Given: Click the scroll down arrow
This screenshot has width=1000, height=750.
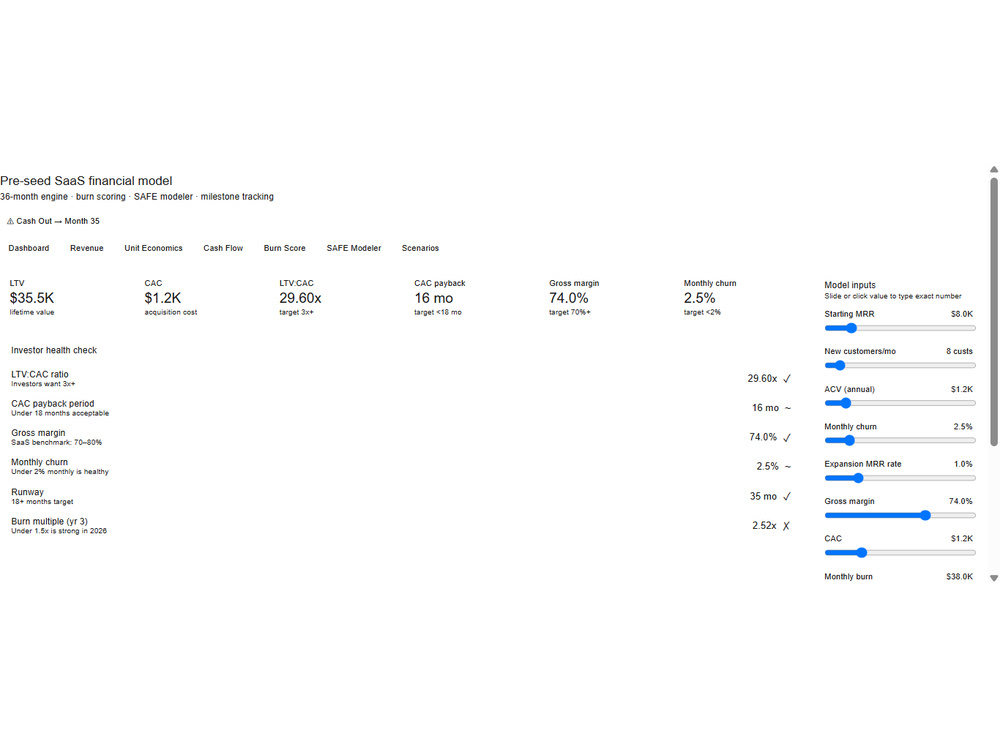Looking at the screenshot, I should (994, 578).
